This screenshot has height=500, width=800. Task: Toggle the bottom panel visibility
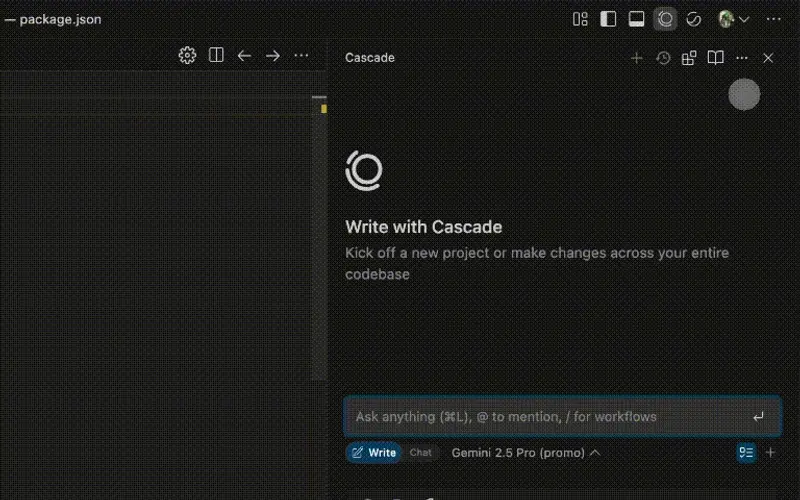636,19
